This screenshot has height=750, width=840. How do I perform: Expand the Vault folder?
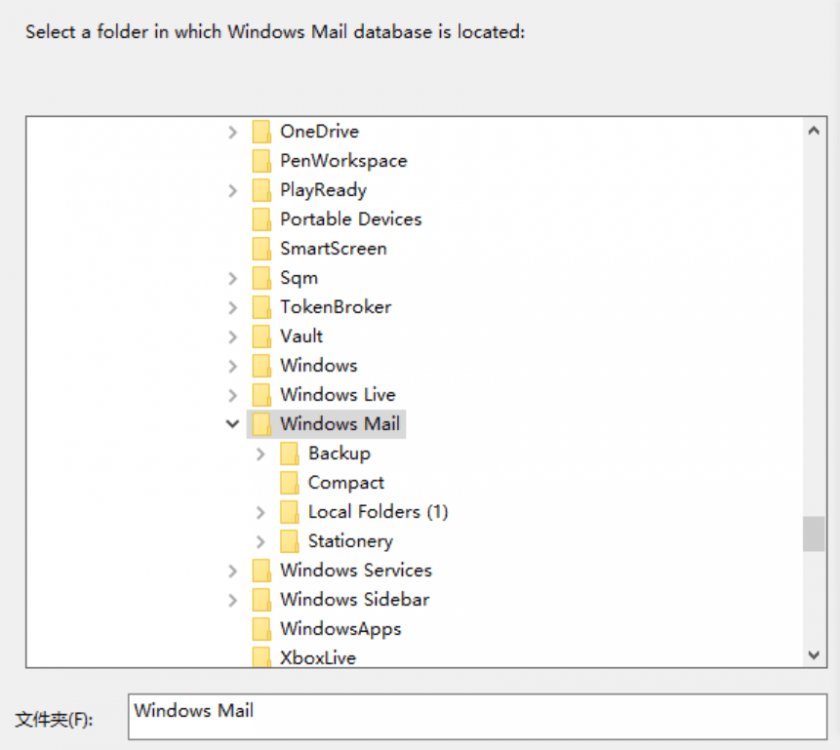232,336
